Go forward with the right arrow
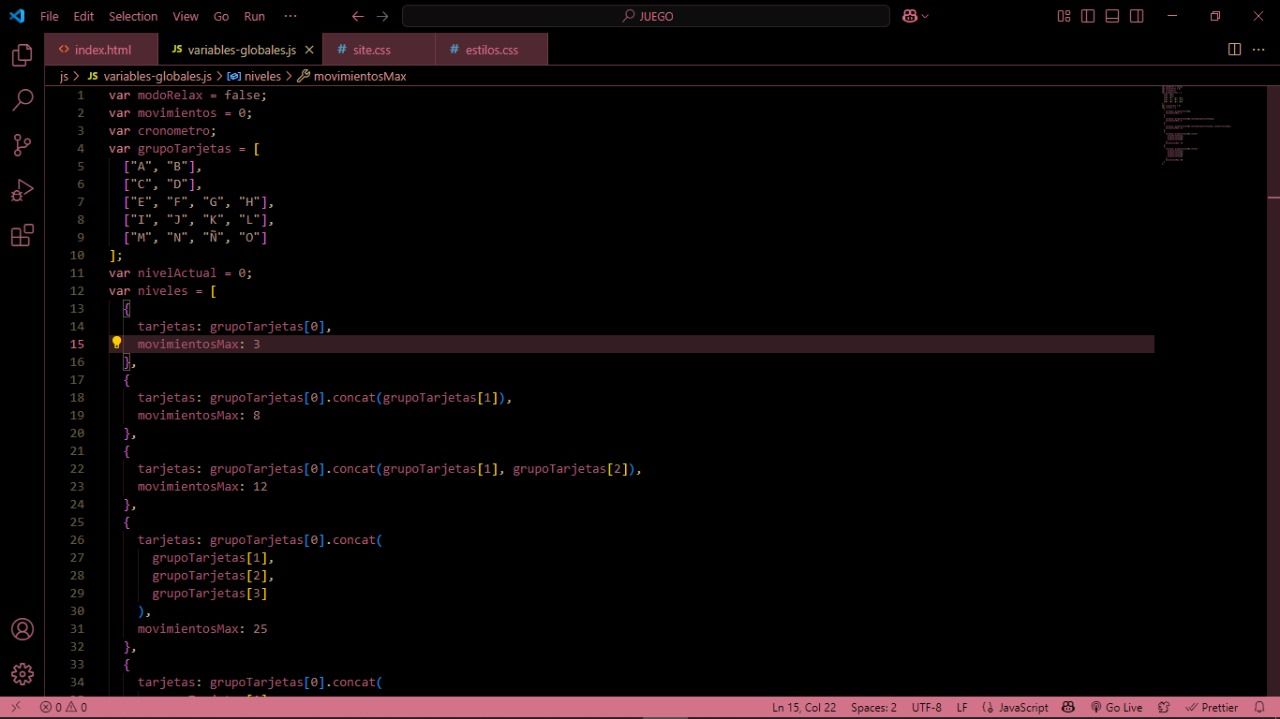 (383, 16)
